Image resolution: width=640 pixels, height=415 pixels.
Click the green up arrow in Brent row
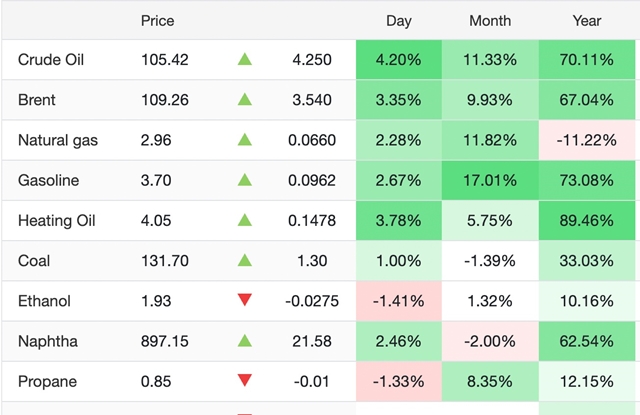244,99
